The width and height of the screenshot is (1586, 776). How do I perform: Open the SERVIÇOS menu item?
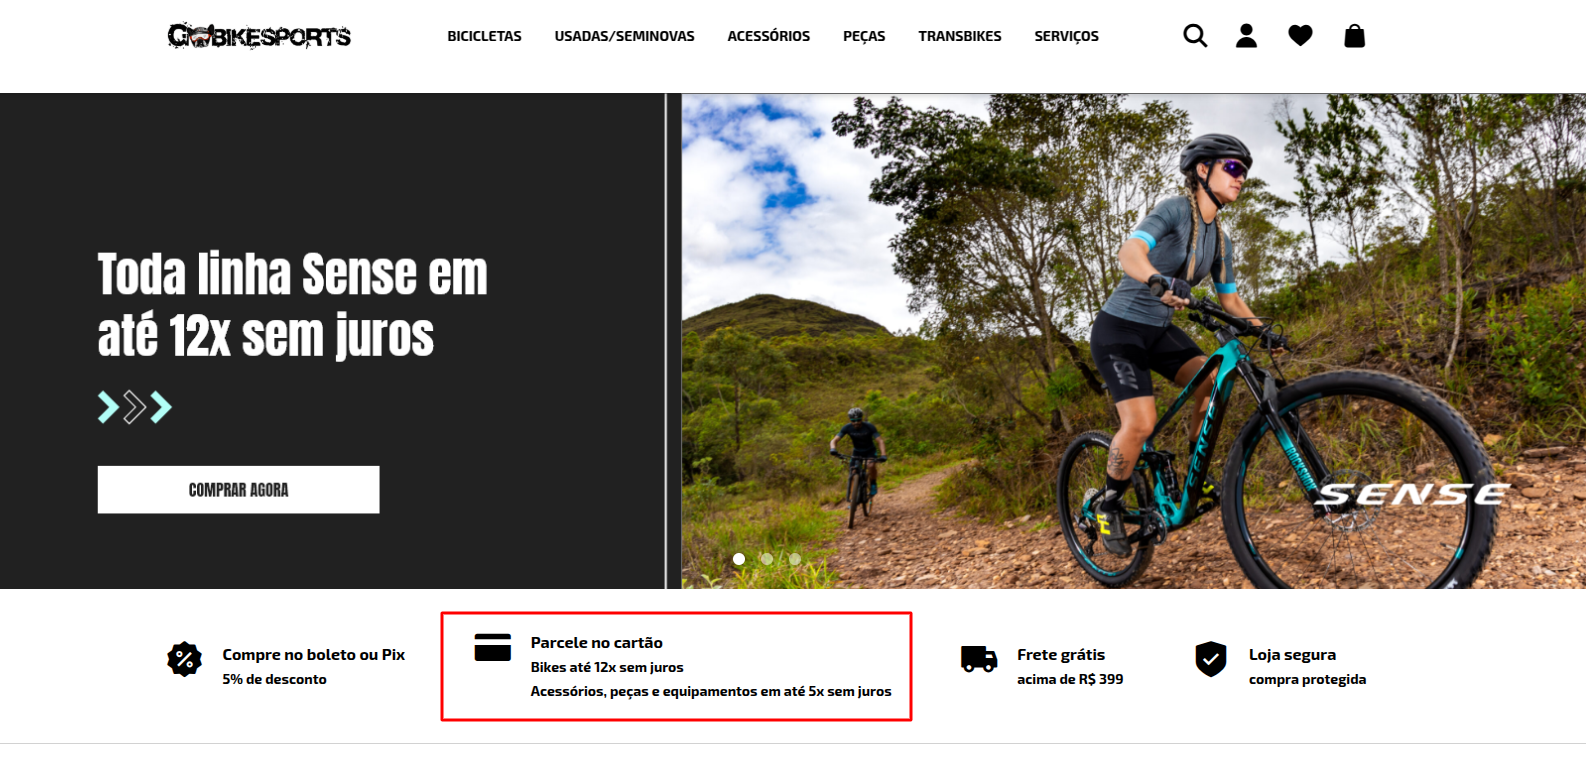click(1066, 36)
